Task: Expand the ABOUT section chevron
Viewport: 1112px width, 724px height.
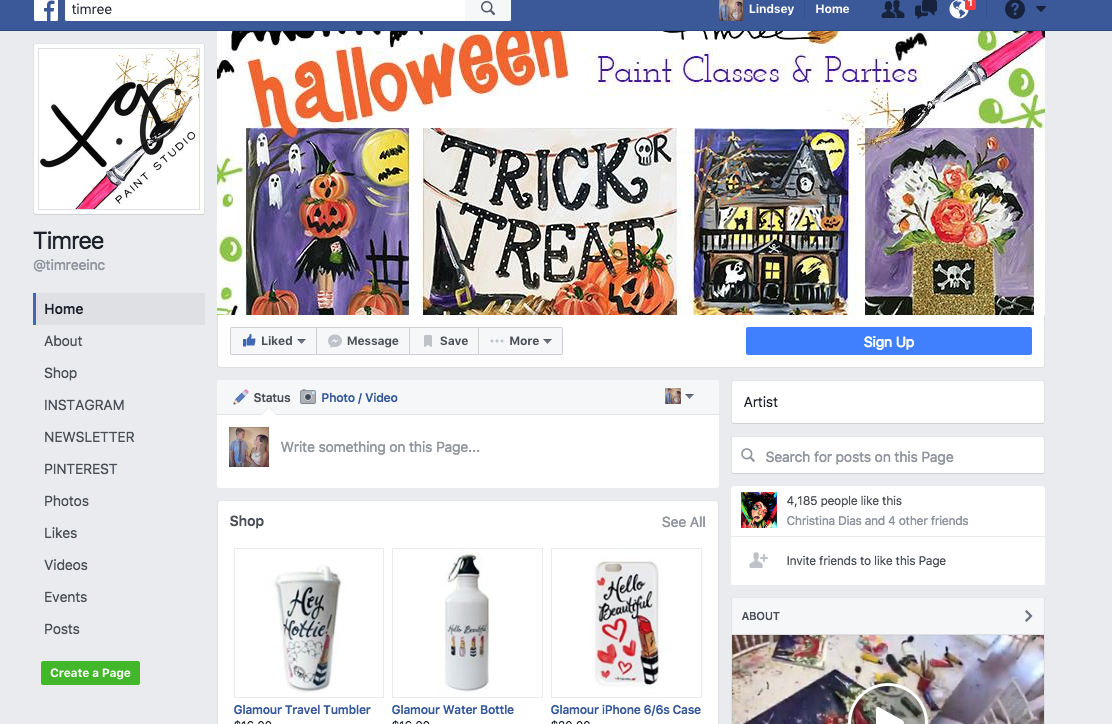Action: [x=1028, y=616]
